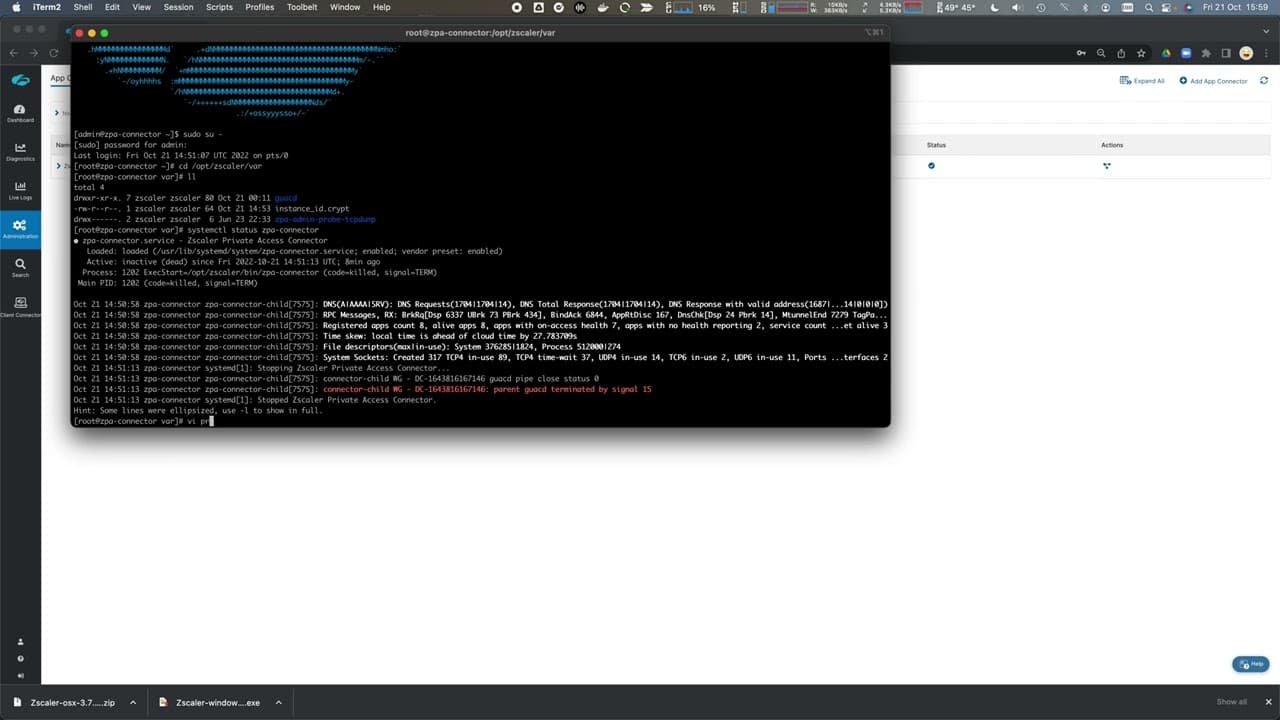Image resolution: width=1280 pixels, height=720 pixels.
Task: Click Add App Connector
Action: pos(1213,81)
